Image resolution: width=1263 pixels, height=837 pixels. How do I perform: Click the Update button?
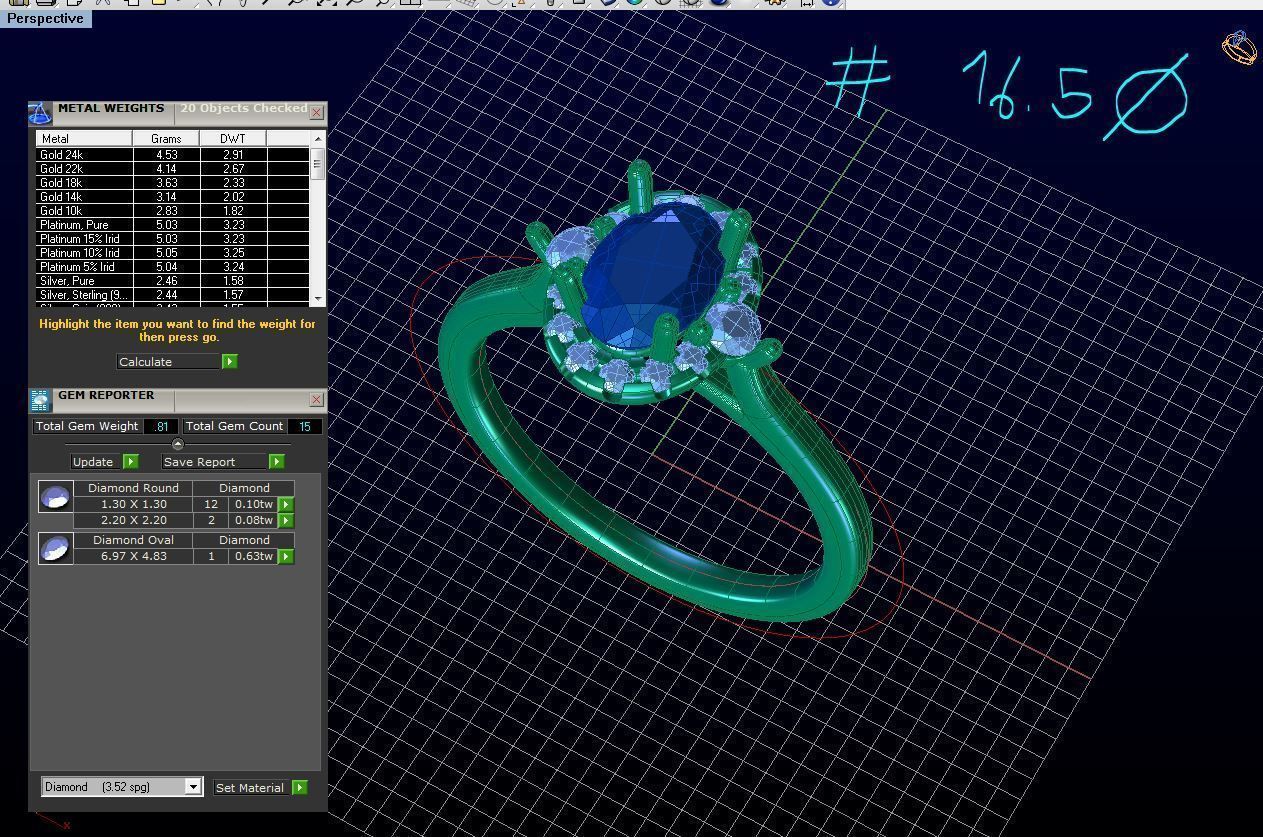(x=96, y=461)
